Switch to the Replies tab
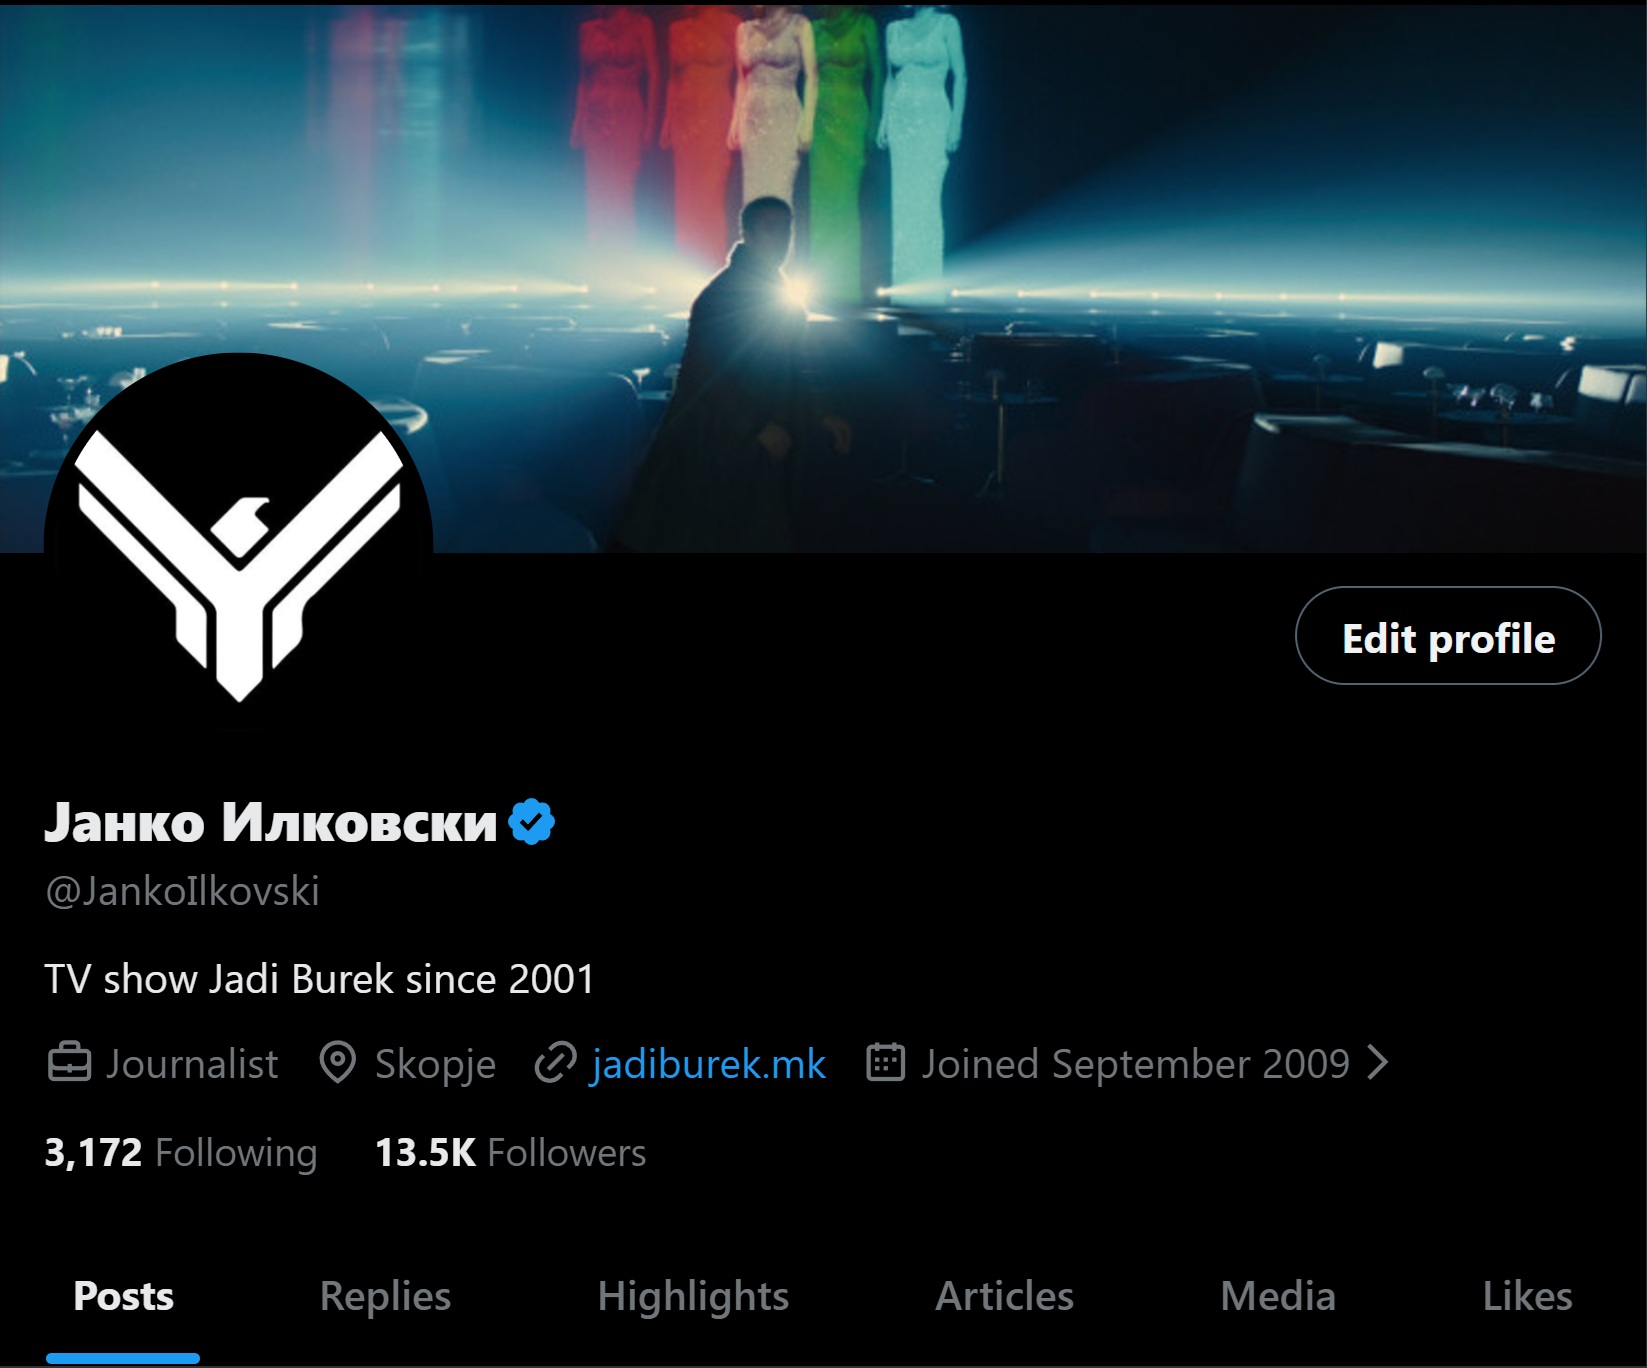 click(x=385, y=1296)
